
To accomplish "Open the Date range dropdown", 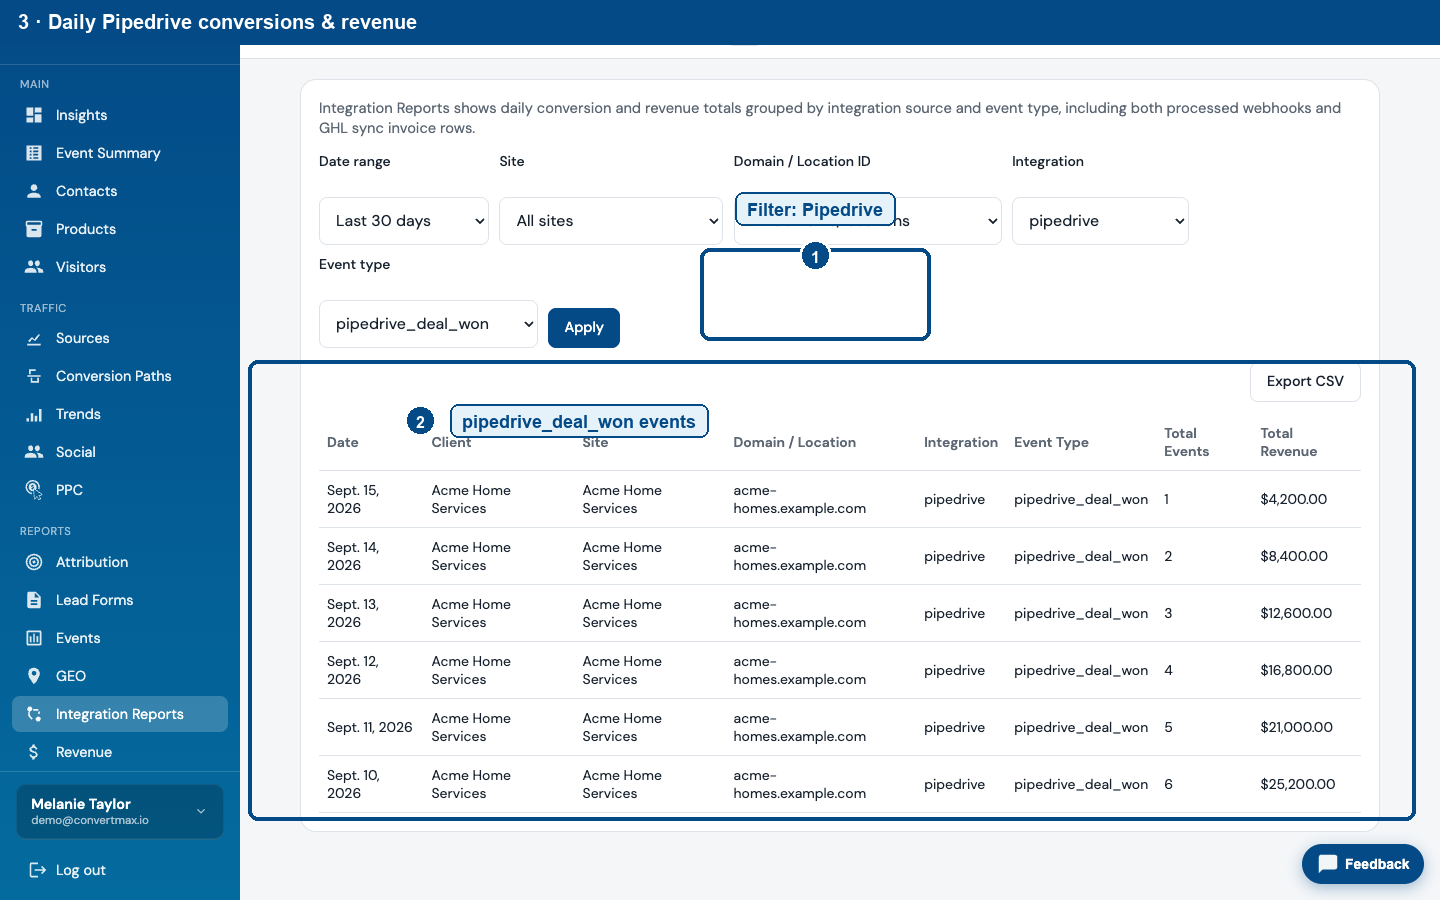I will 404,221.
